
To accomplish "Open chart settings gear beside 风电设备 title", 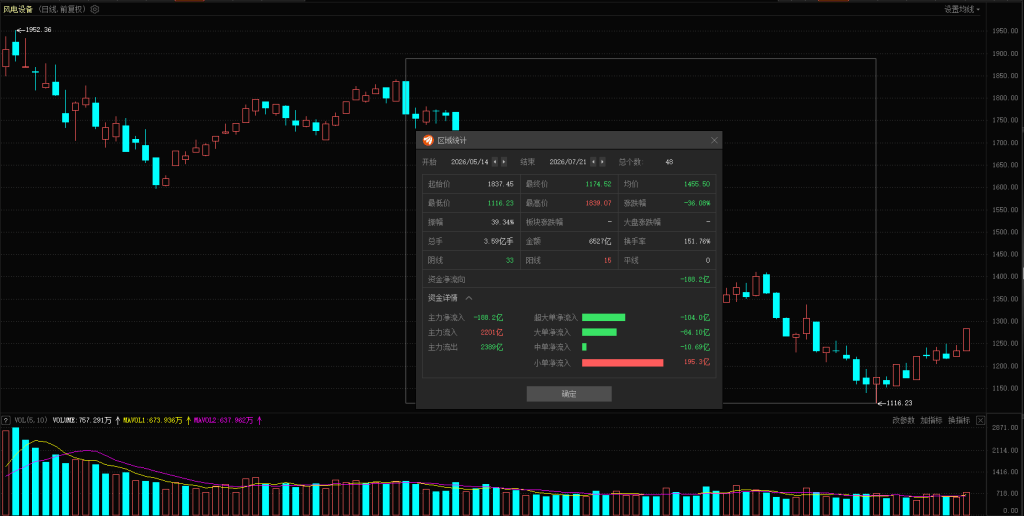I will click(x=95, y=9).
